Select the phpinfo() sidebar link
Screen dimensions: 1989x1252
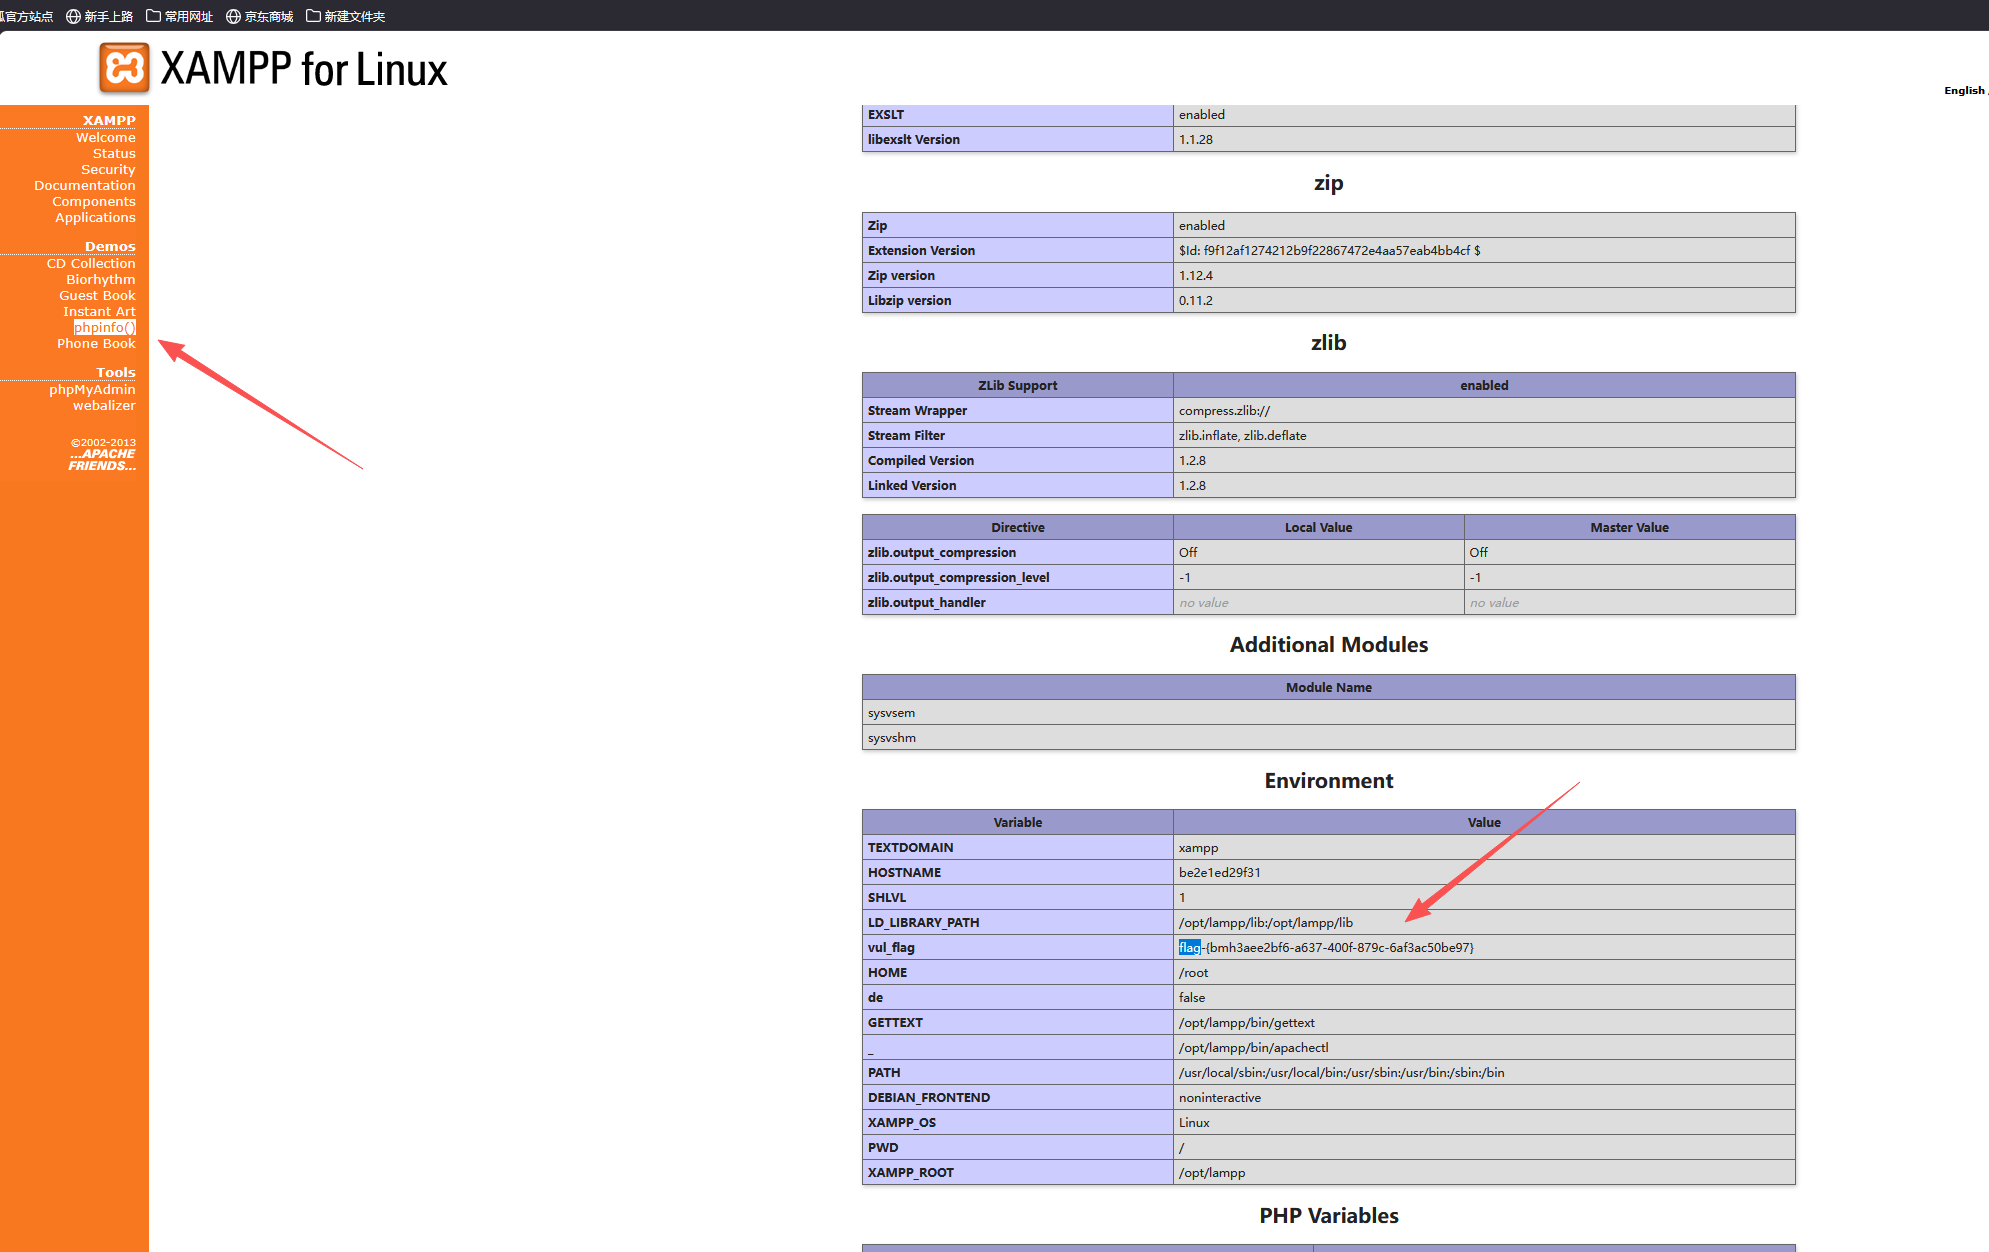point(105,327)
